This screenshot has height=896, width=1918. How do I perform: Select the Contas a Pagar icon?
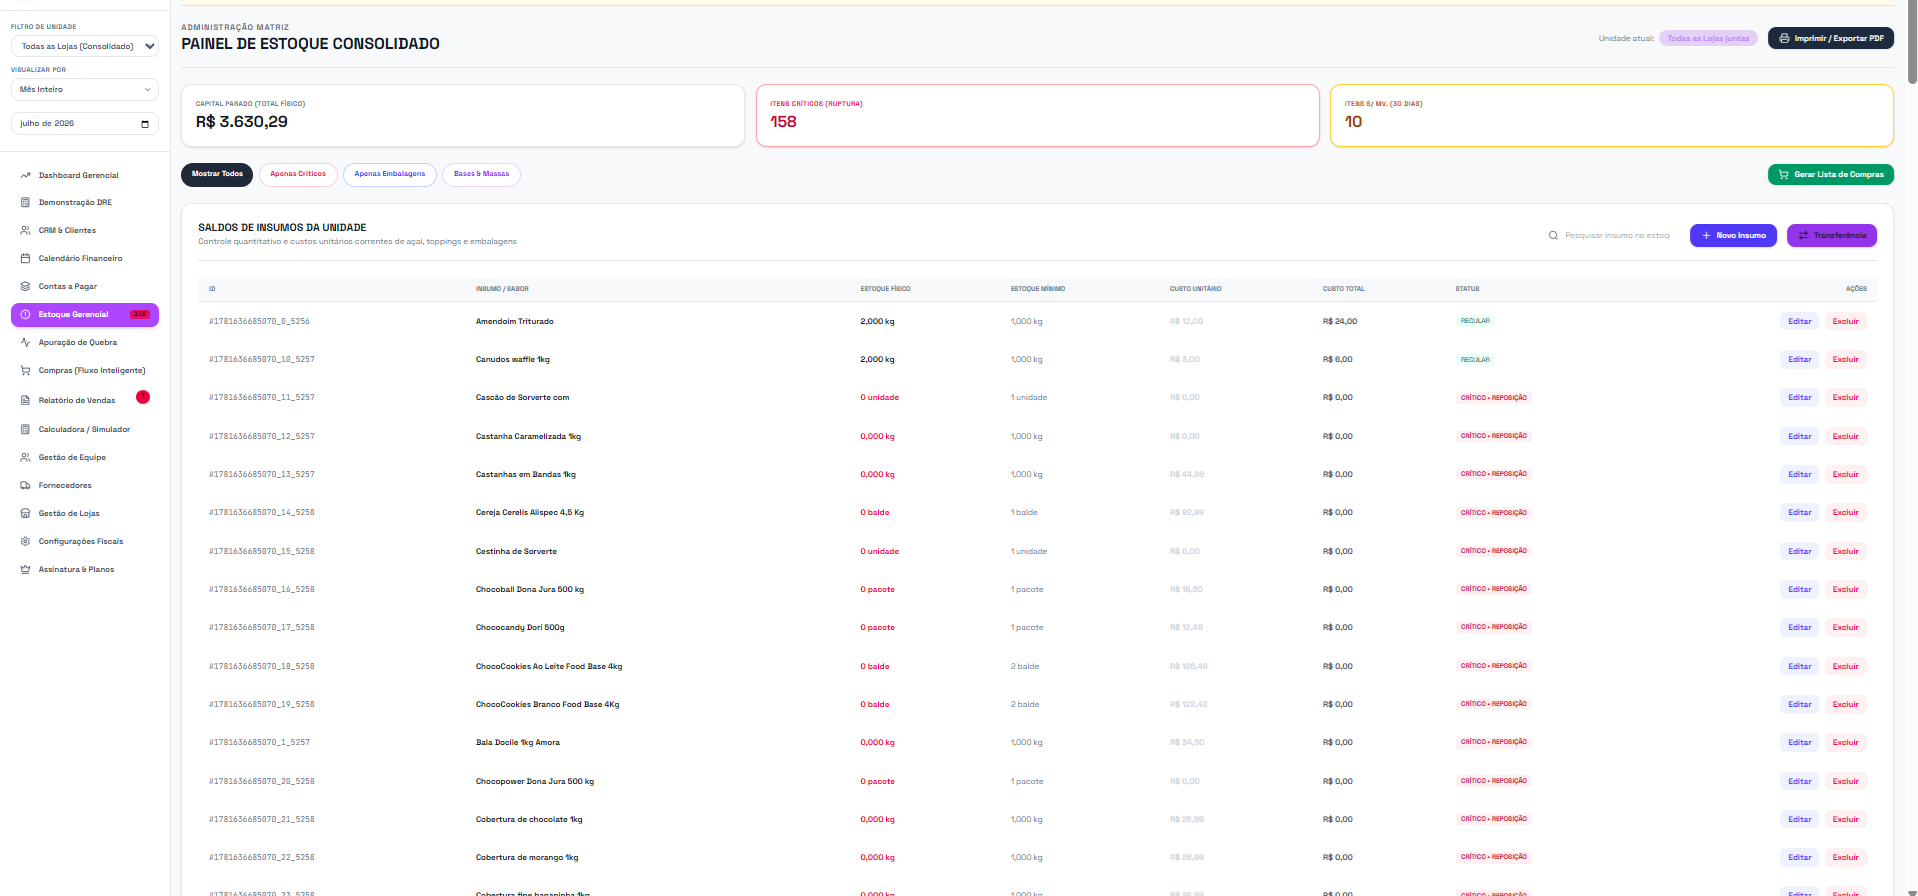[x=25, y=286]
